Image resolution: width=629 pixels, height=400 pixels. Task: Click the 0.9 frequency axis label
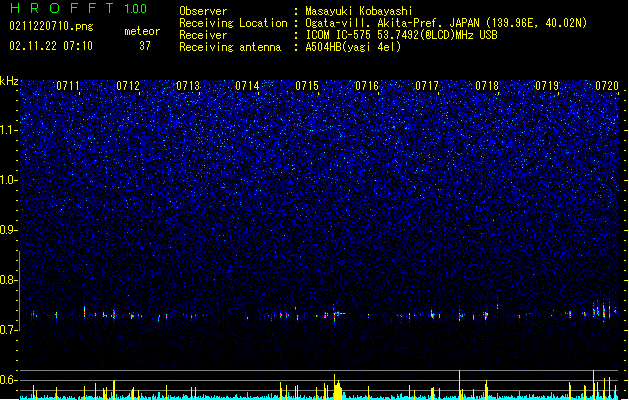(x=9, y=230)
